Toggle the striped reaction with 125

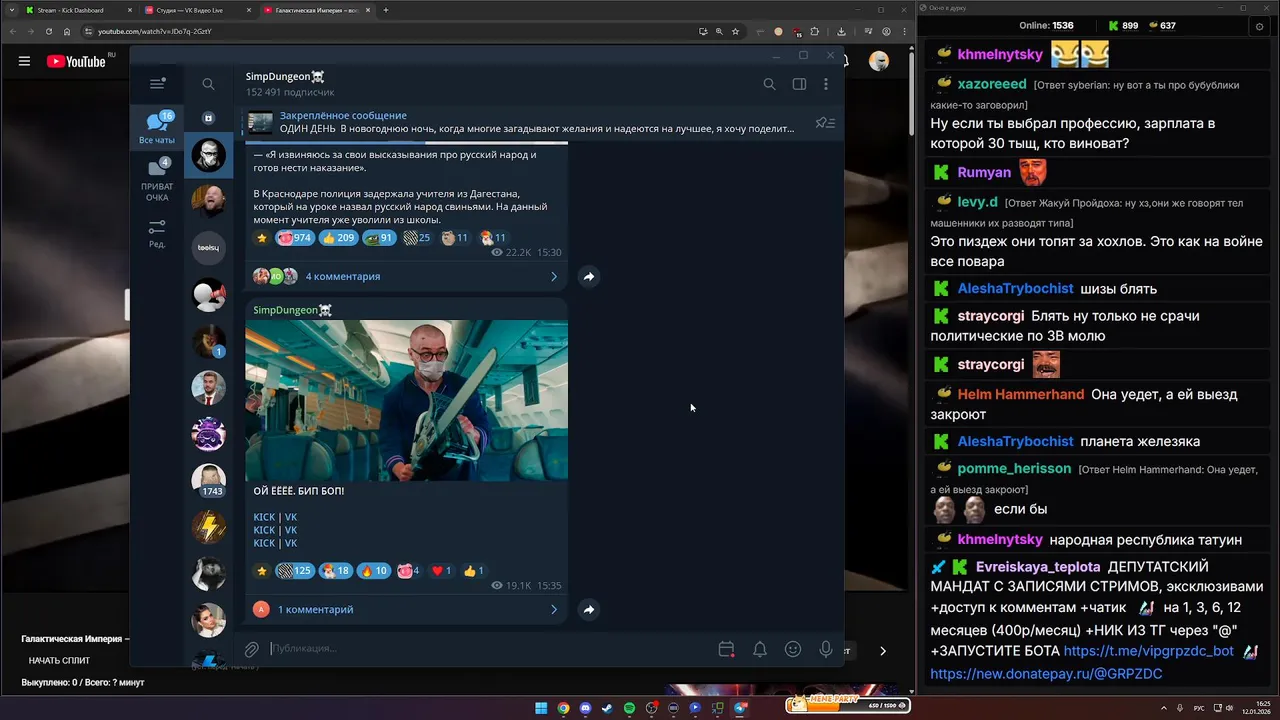[x=294, y=571]
